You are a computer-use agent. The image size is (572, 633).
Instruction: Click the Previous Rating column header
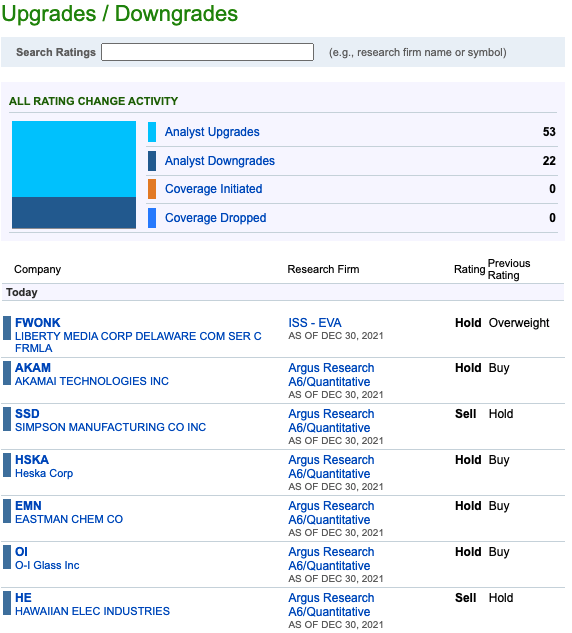click(x=509, y=269)
